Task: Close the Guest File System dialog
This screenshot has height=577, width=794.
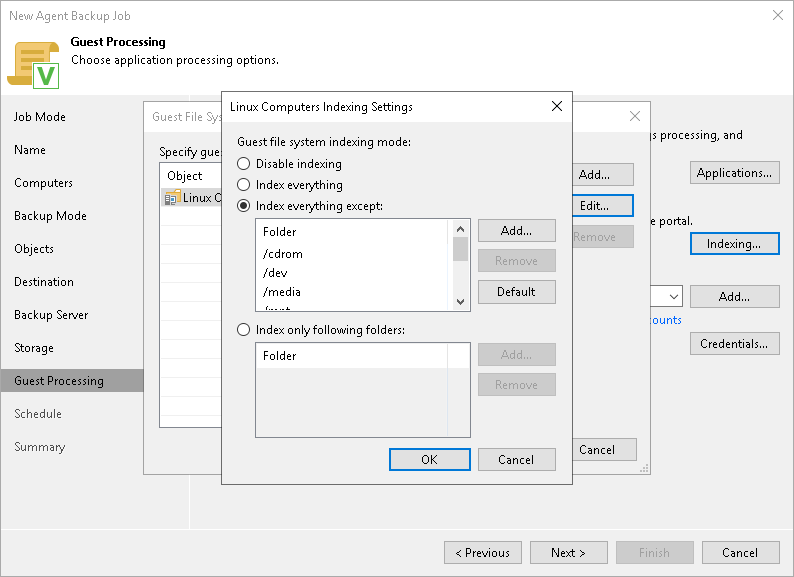Action: coord(635,117)
